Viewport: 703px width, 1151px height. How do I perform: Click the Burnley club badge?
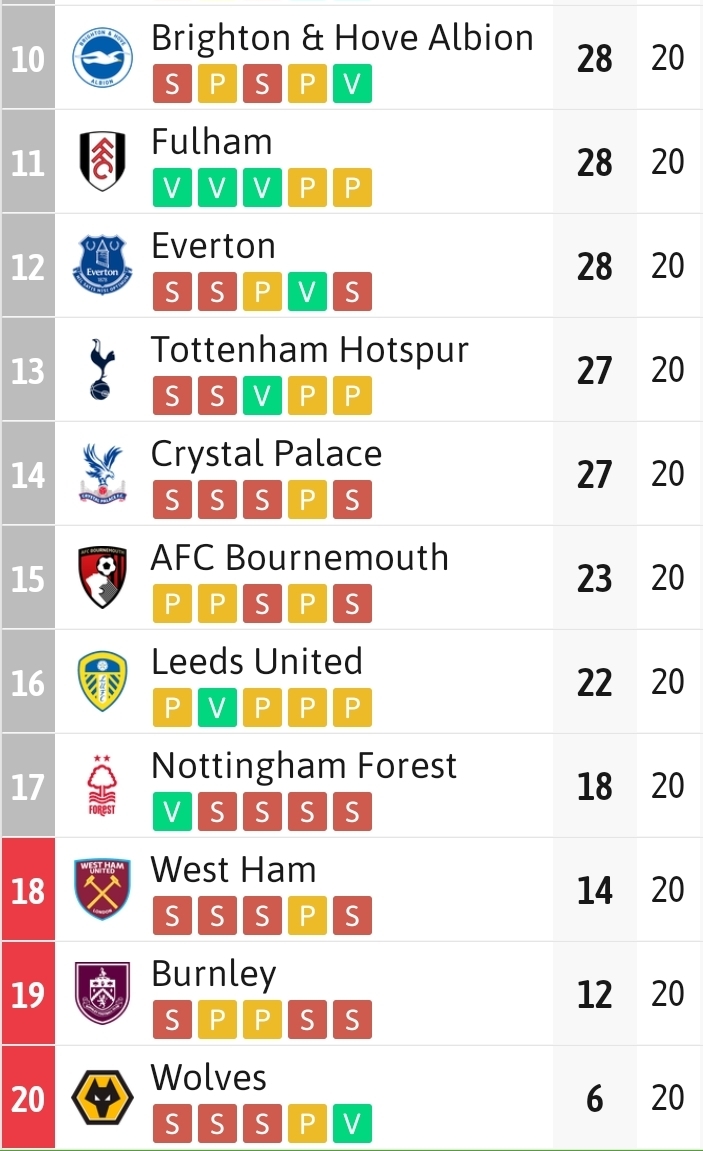pyautogui.click(x=102, y=994)
